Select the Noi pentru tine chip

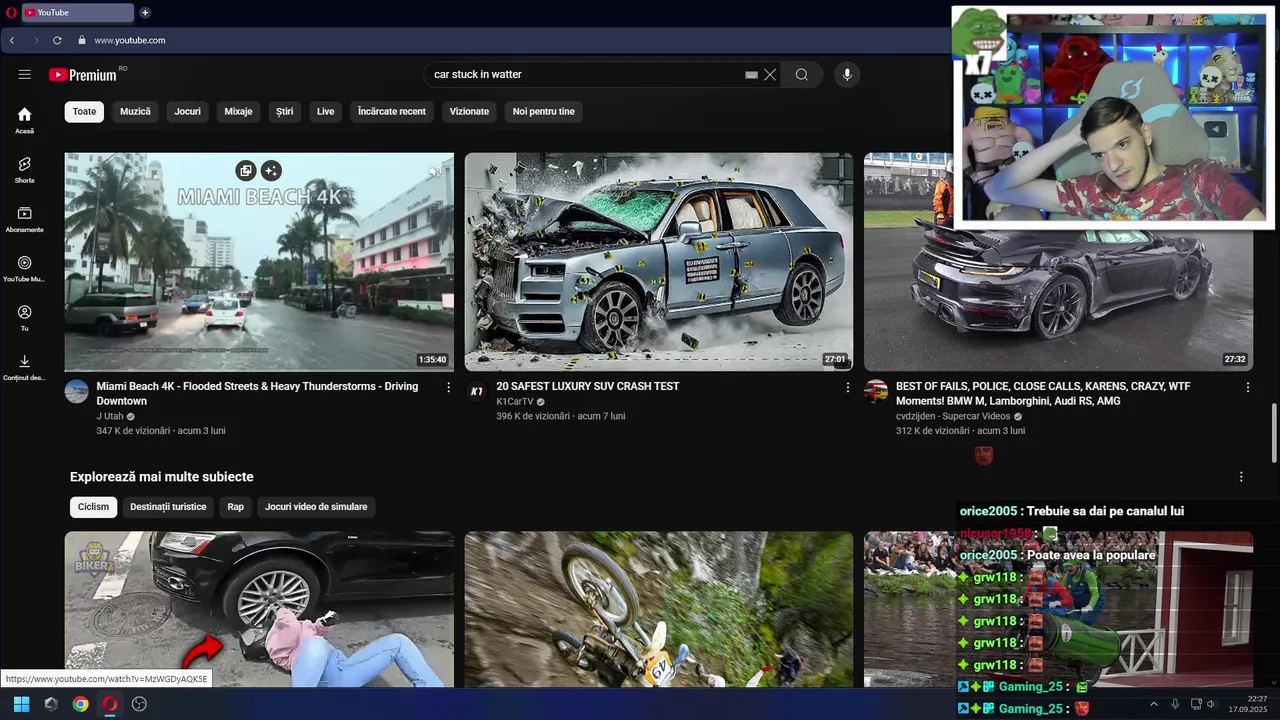[x=544, y=111]
